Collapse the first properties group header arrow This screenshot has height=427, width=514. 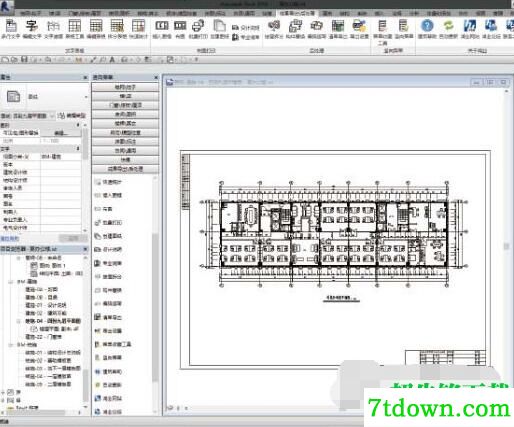click(x=78, y=125)
